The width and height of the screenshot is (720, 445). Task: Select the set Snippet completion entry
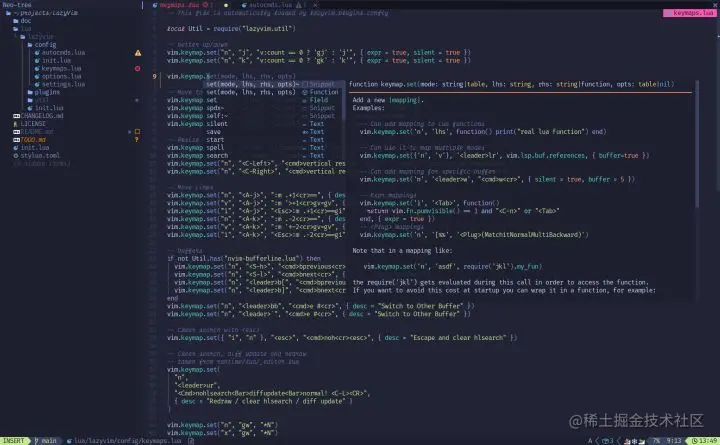click(274, 84)
